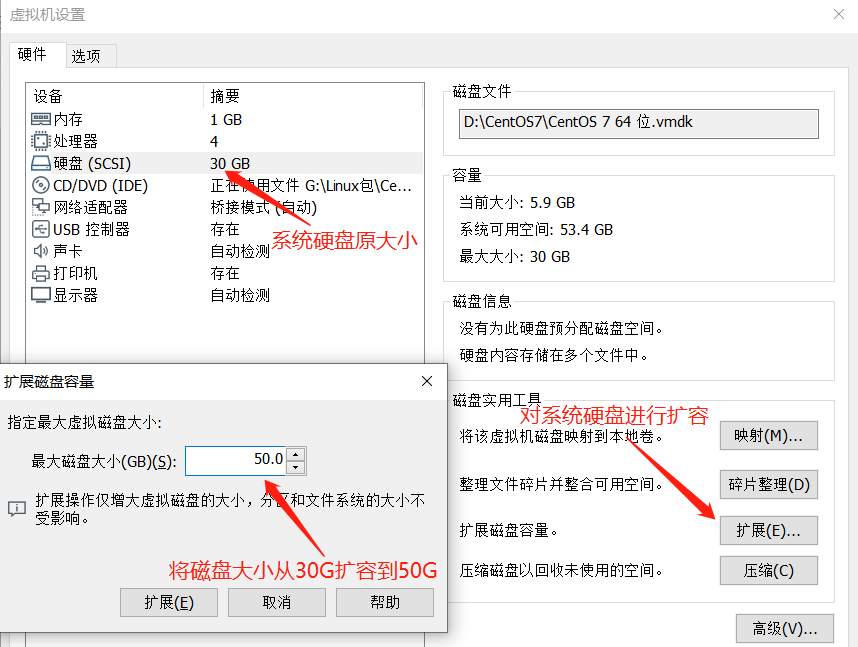This screenshot has height=647, width=858.
Task: Open the 扩展(E)... expand disk utility button
Action: point(768,530)
